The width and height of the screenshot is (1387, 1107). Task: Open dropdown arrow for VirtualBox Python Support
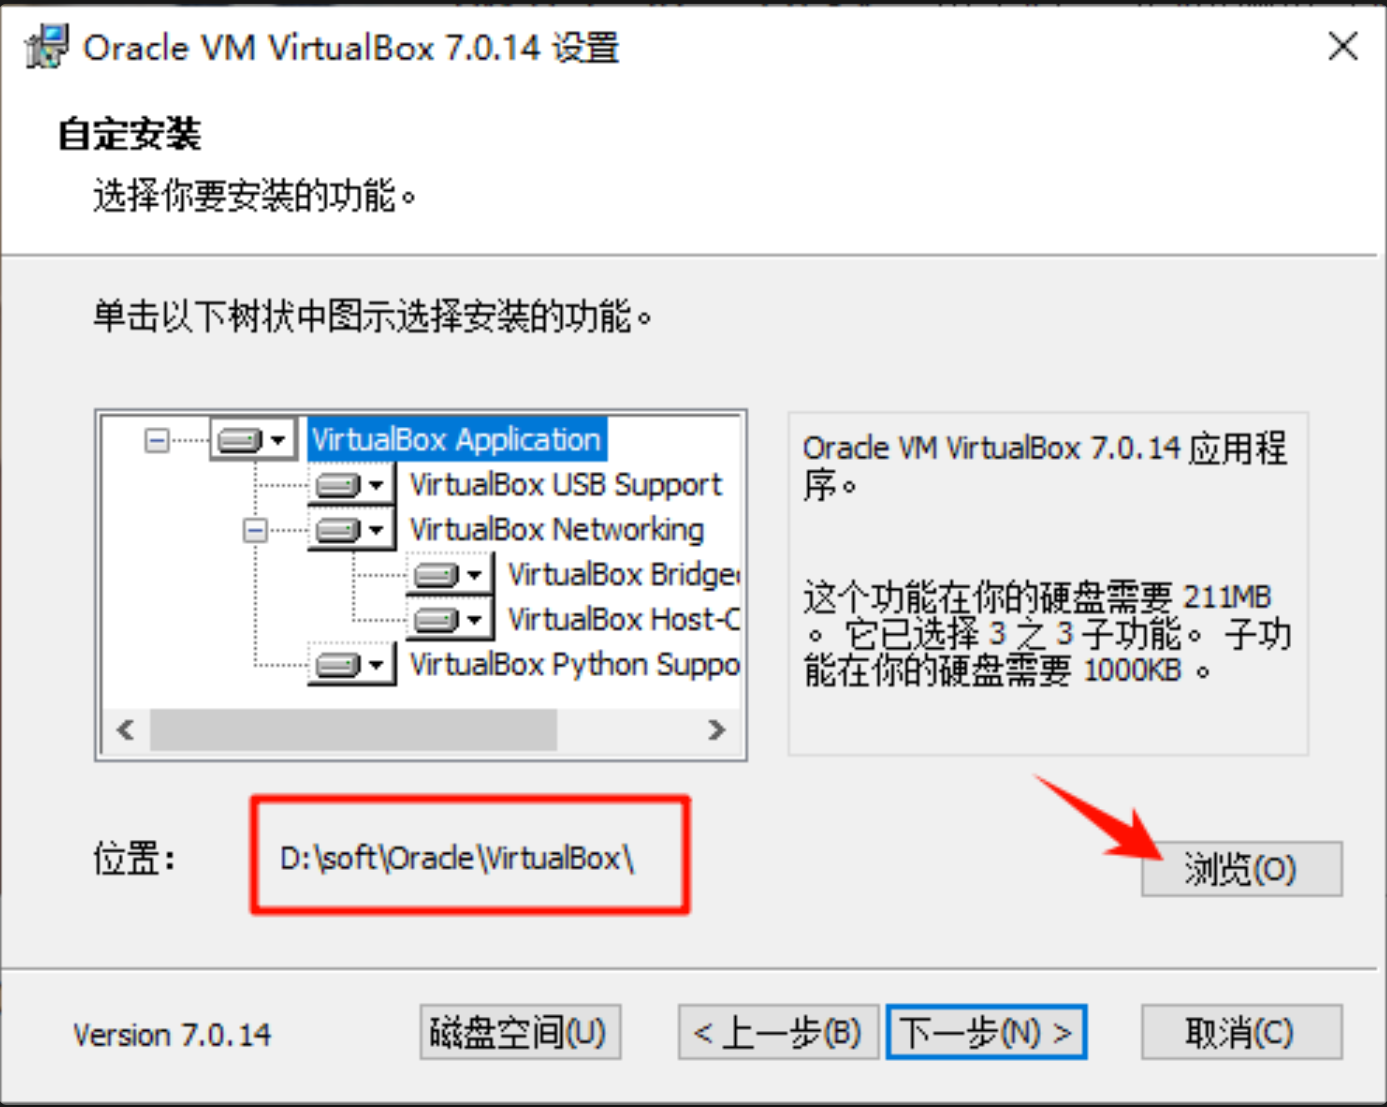tap(376, 665)
